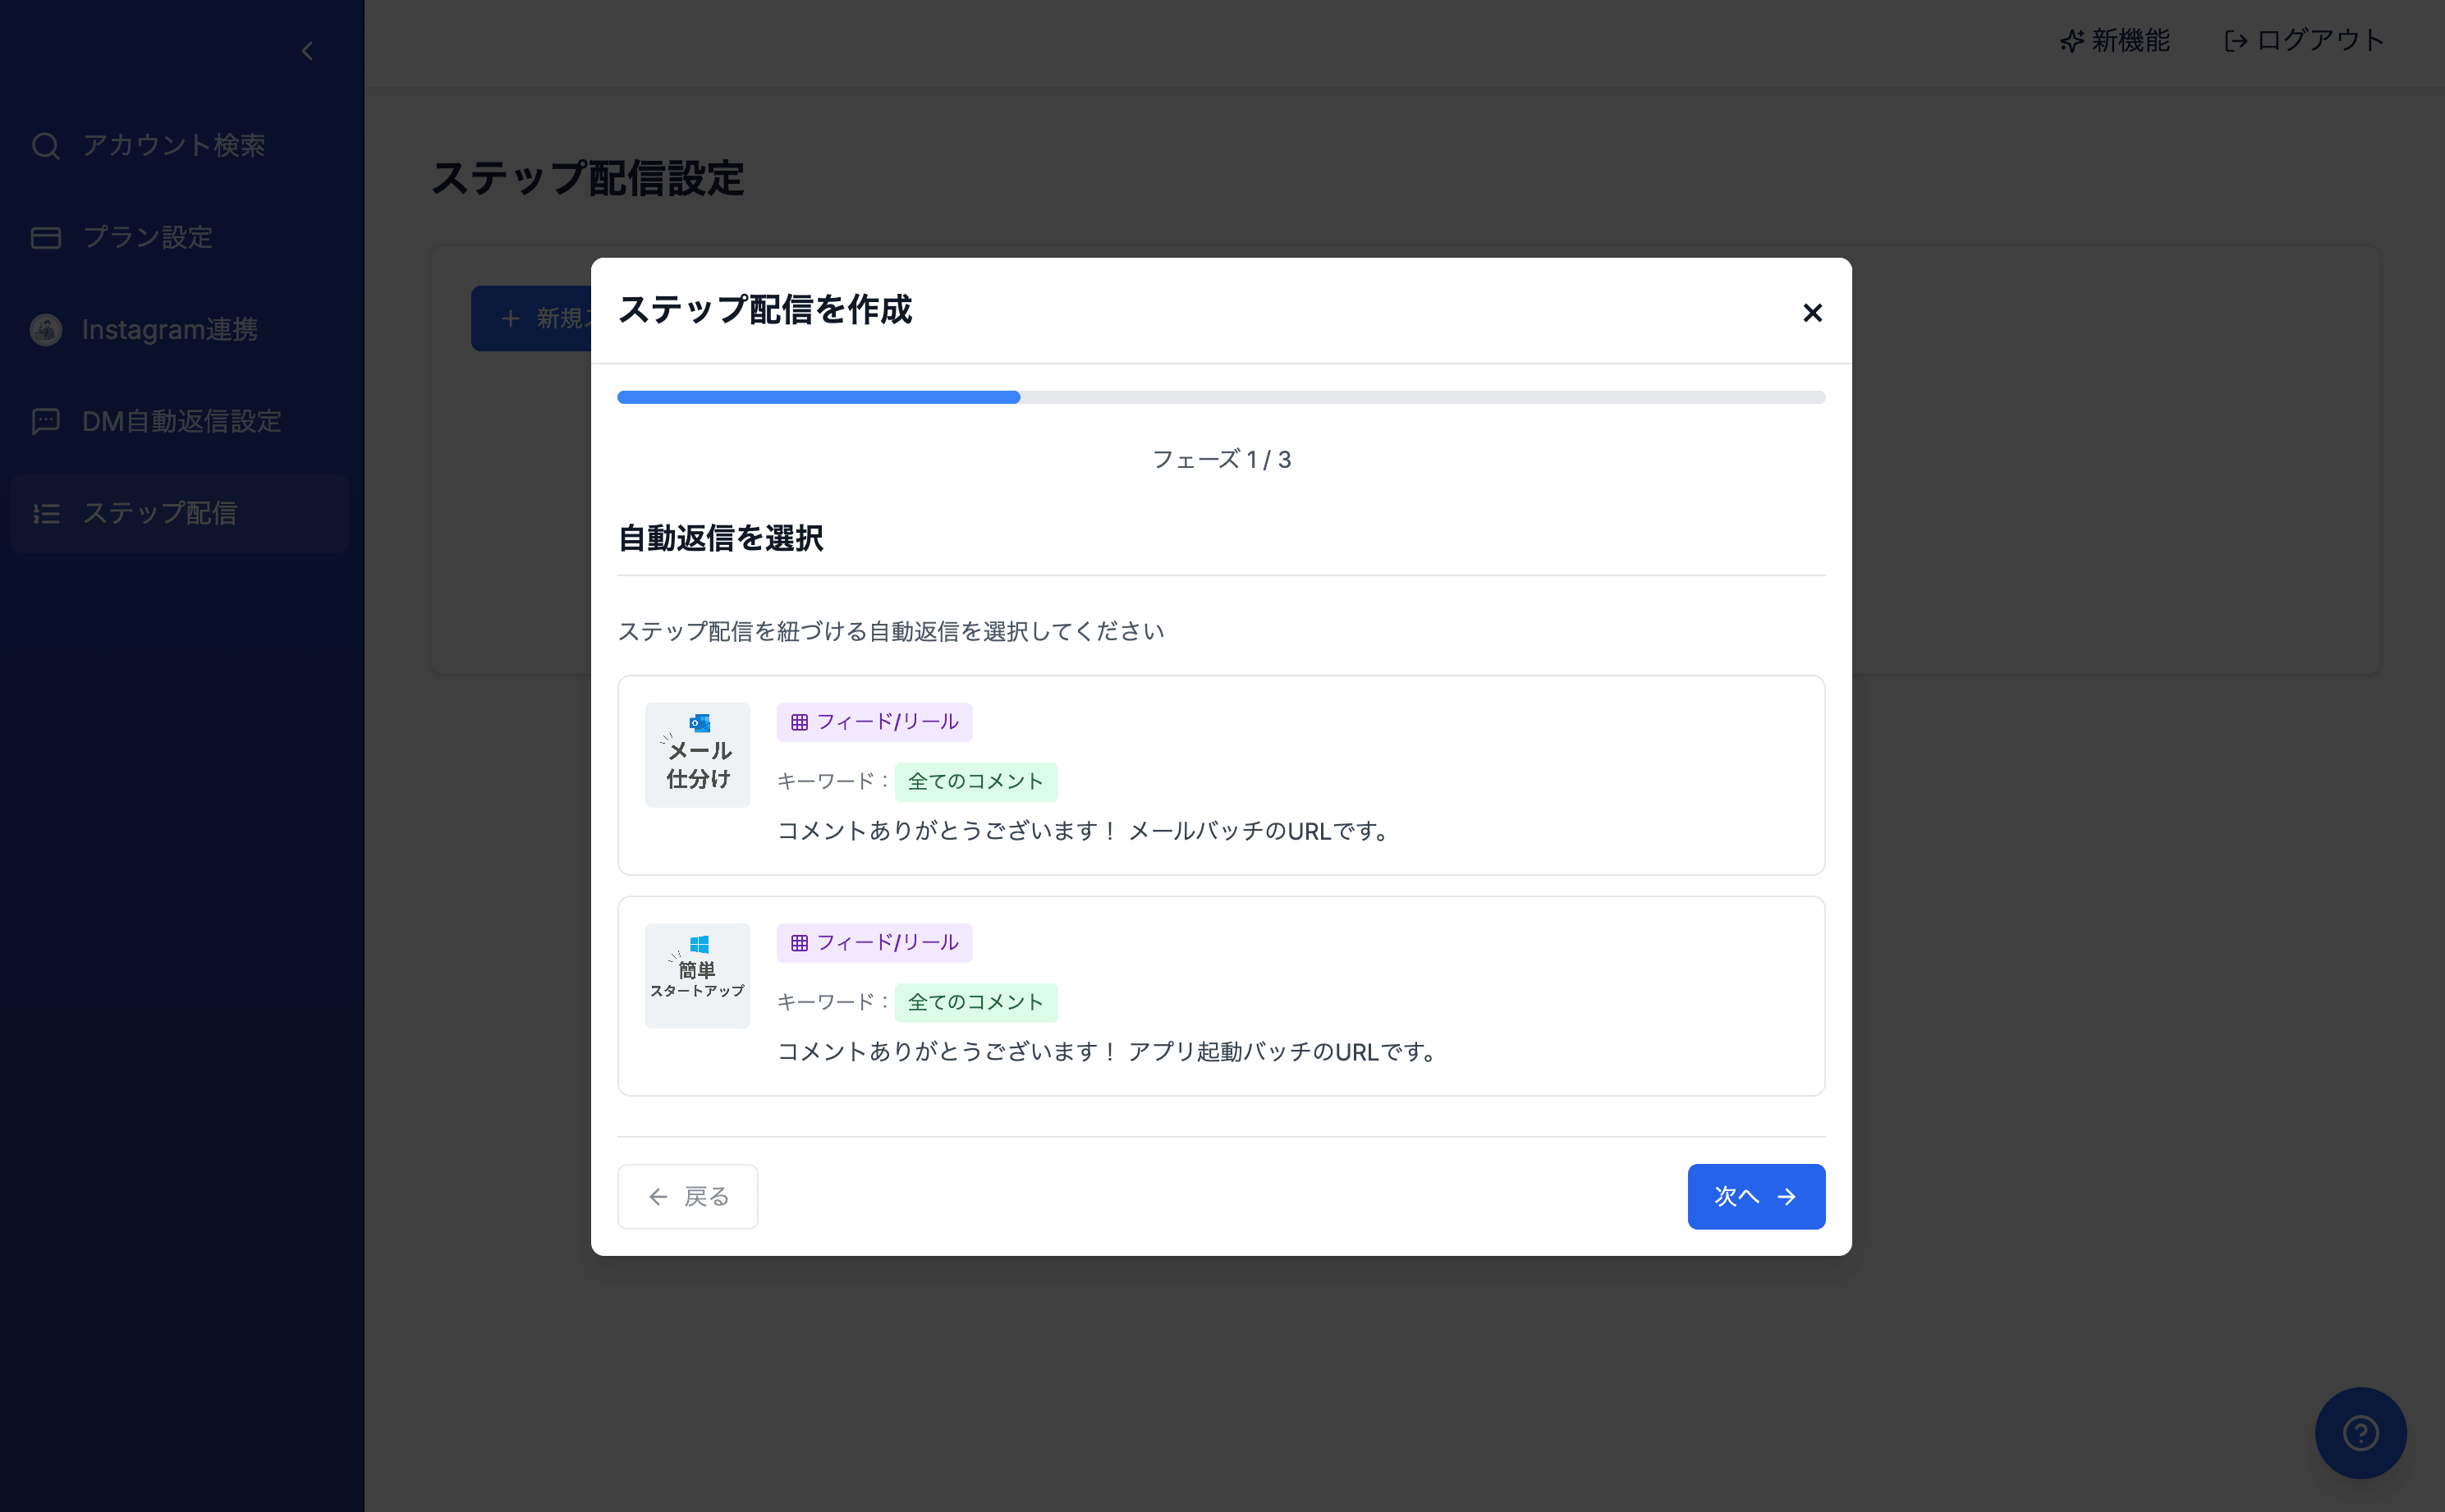Image resolution: width=2445 pixels, height=1512 pixels.
Task: Click the ステップ配信 list icon
Action: tap(46, 514)
